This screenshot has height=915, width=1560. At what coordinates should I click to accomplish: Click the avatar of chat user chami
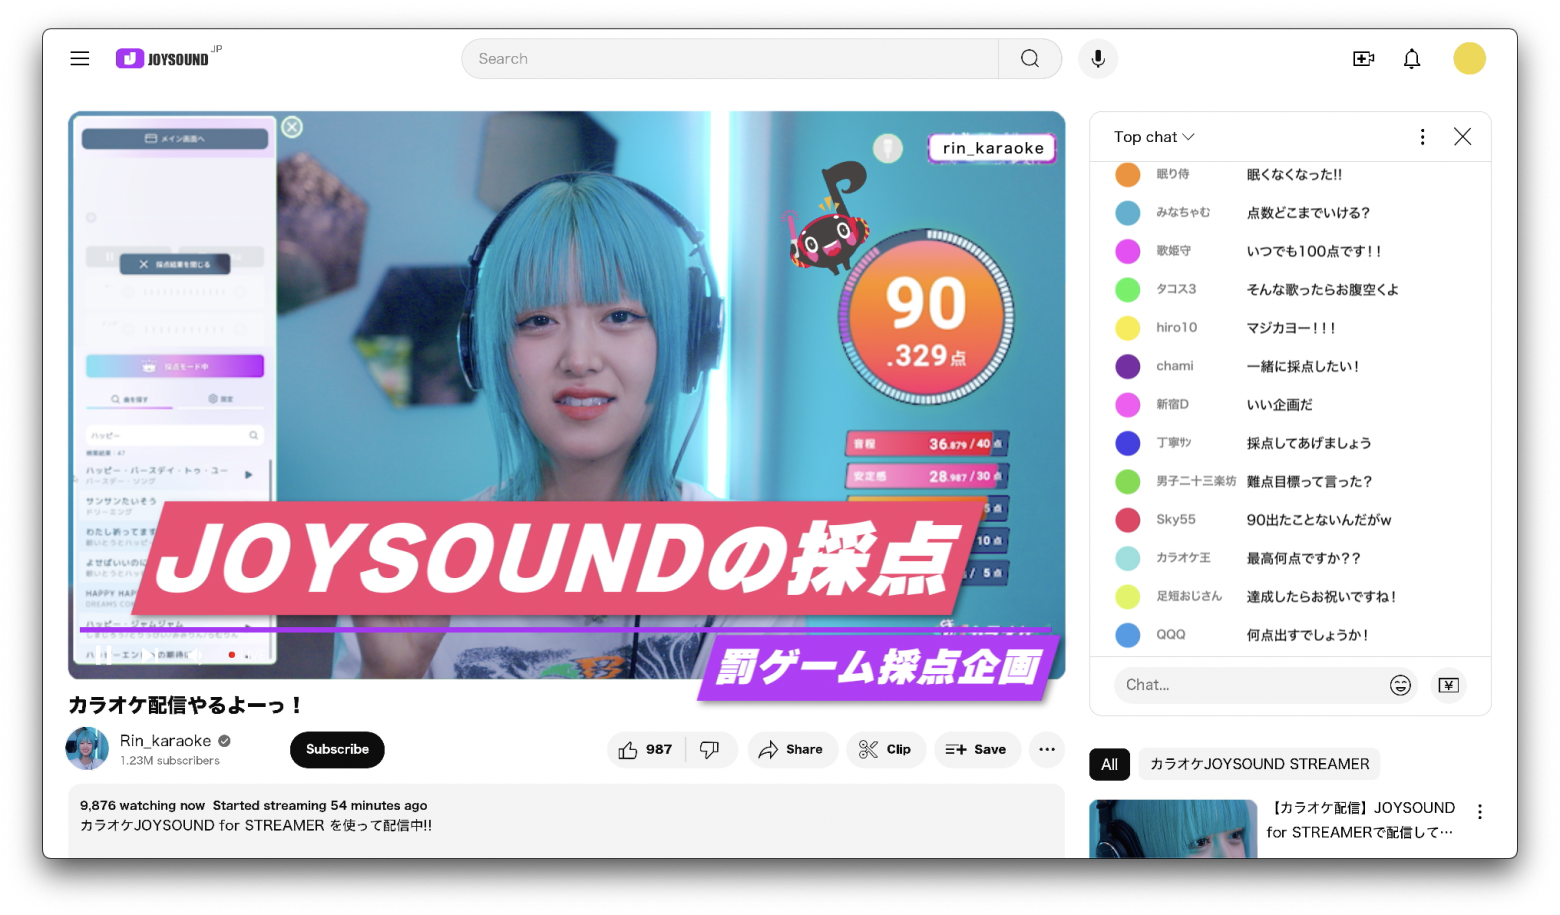pos(1127,366)
